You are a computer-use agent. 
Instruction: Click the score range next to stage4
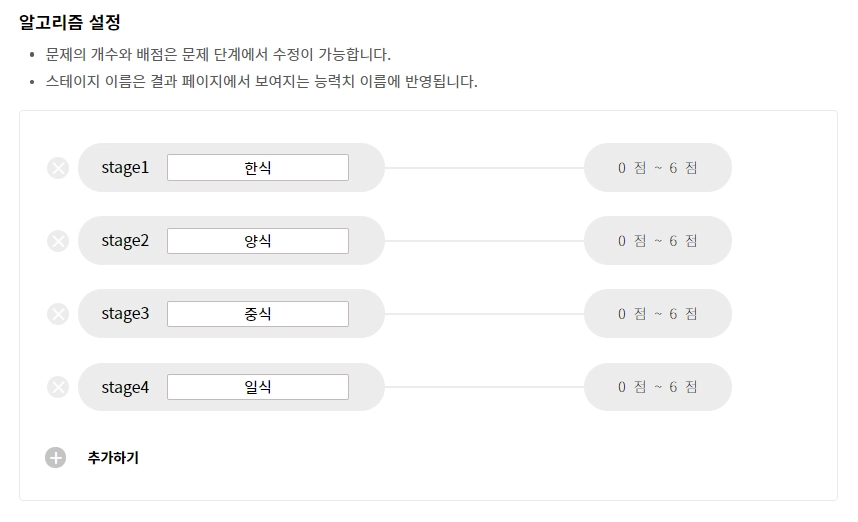coord(657,387)
